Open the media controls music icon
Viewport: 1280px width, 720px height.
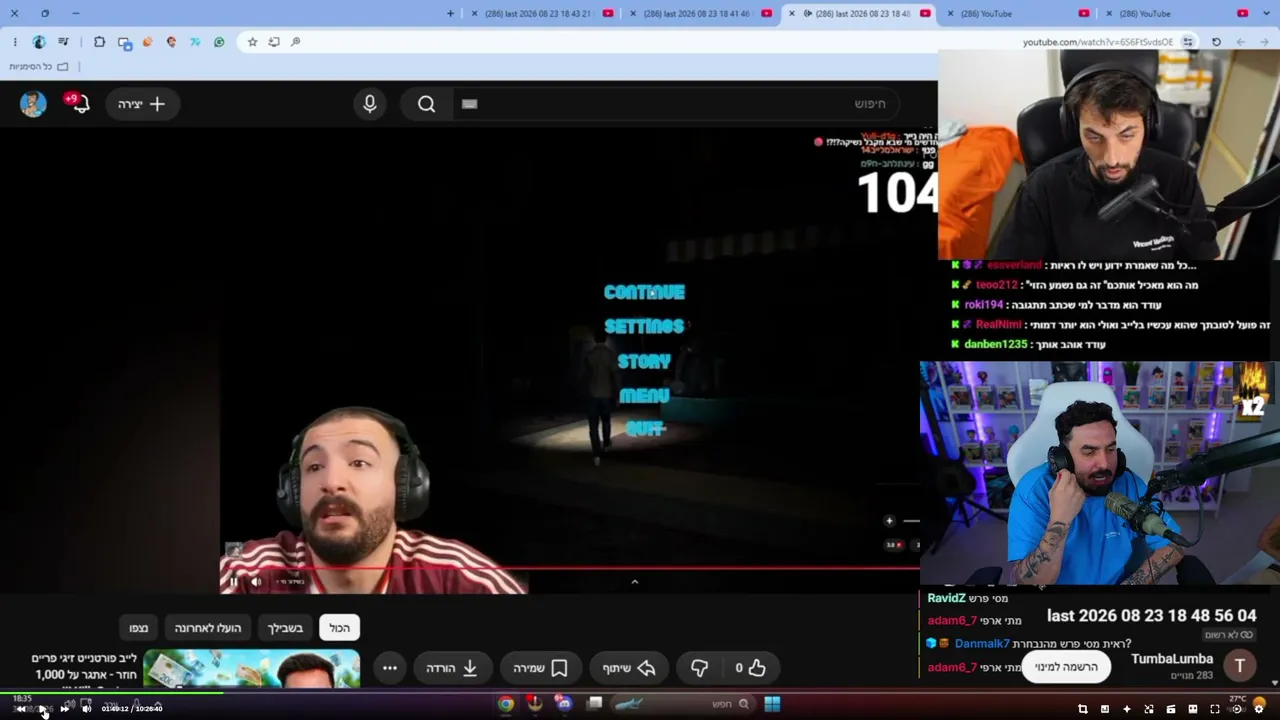pos(64,42)
